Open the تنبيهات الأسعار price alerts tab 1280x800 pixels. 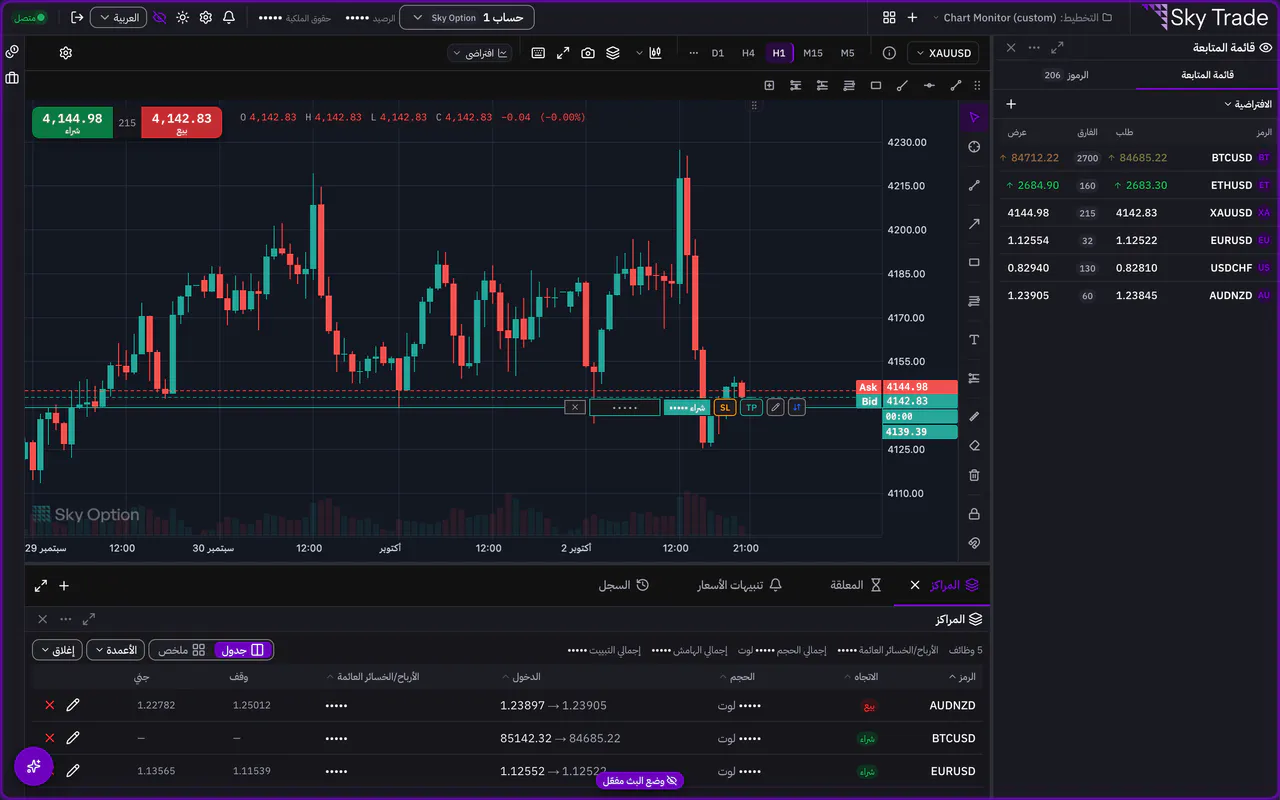739,585
